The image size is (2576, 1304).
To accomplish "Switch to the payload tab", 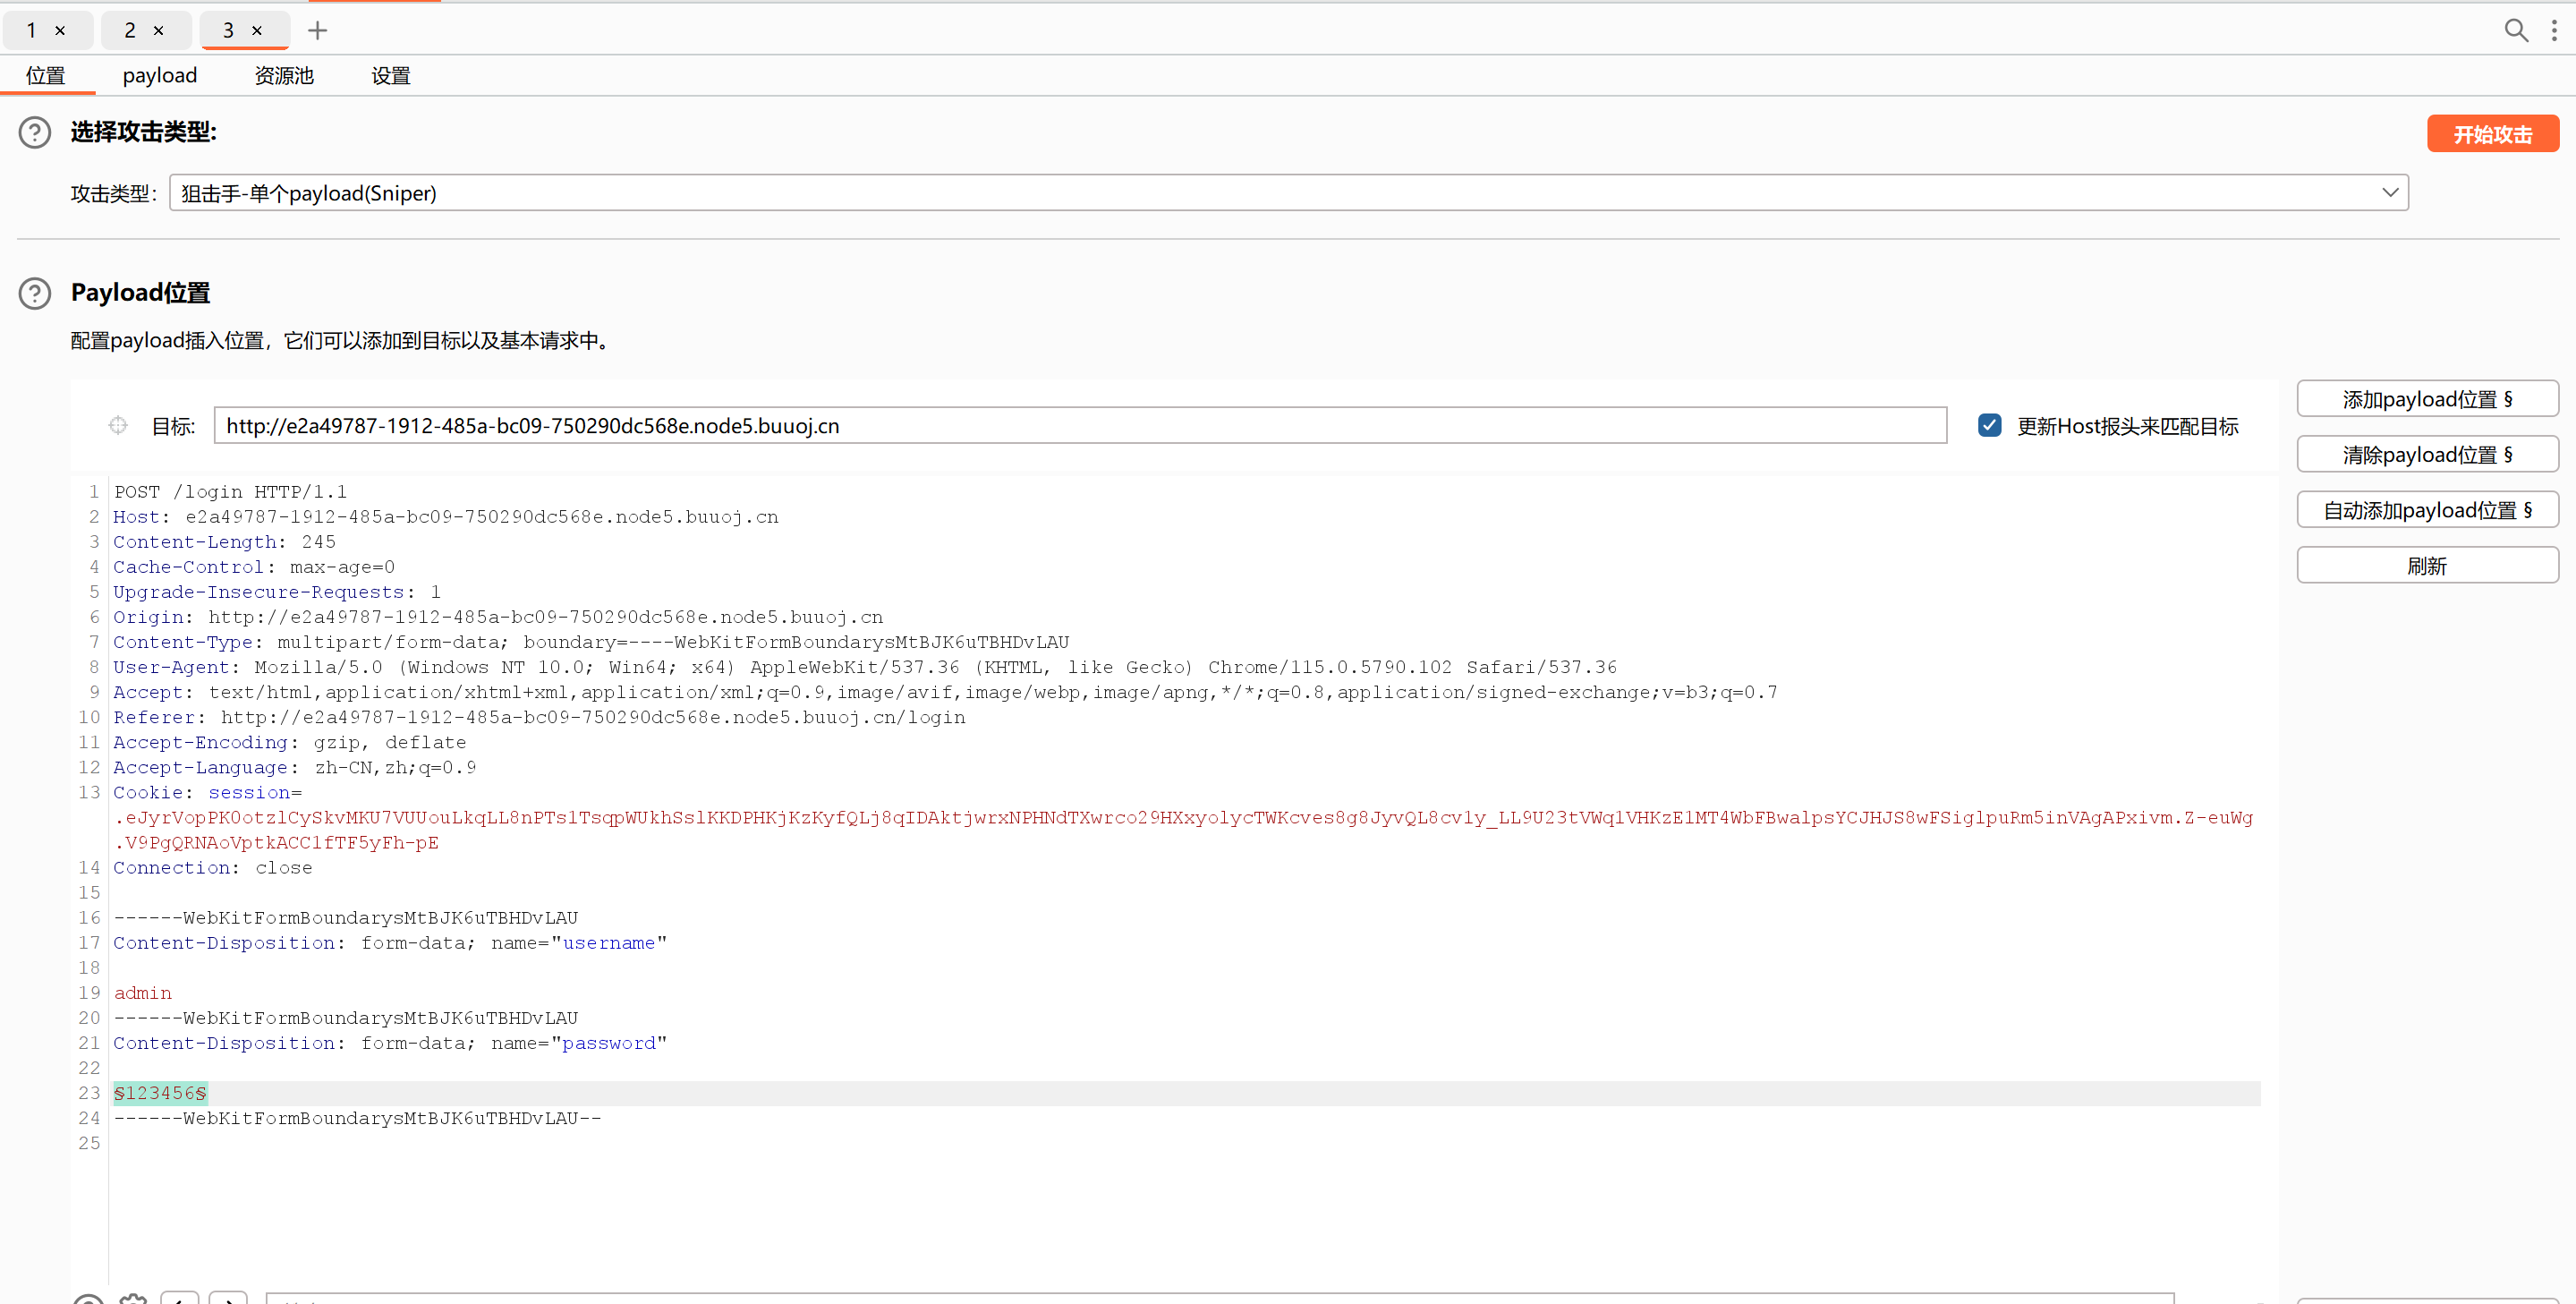I will tap(160, 76).
